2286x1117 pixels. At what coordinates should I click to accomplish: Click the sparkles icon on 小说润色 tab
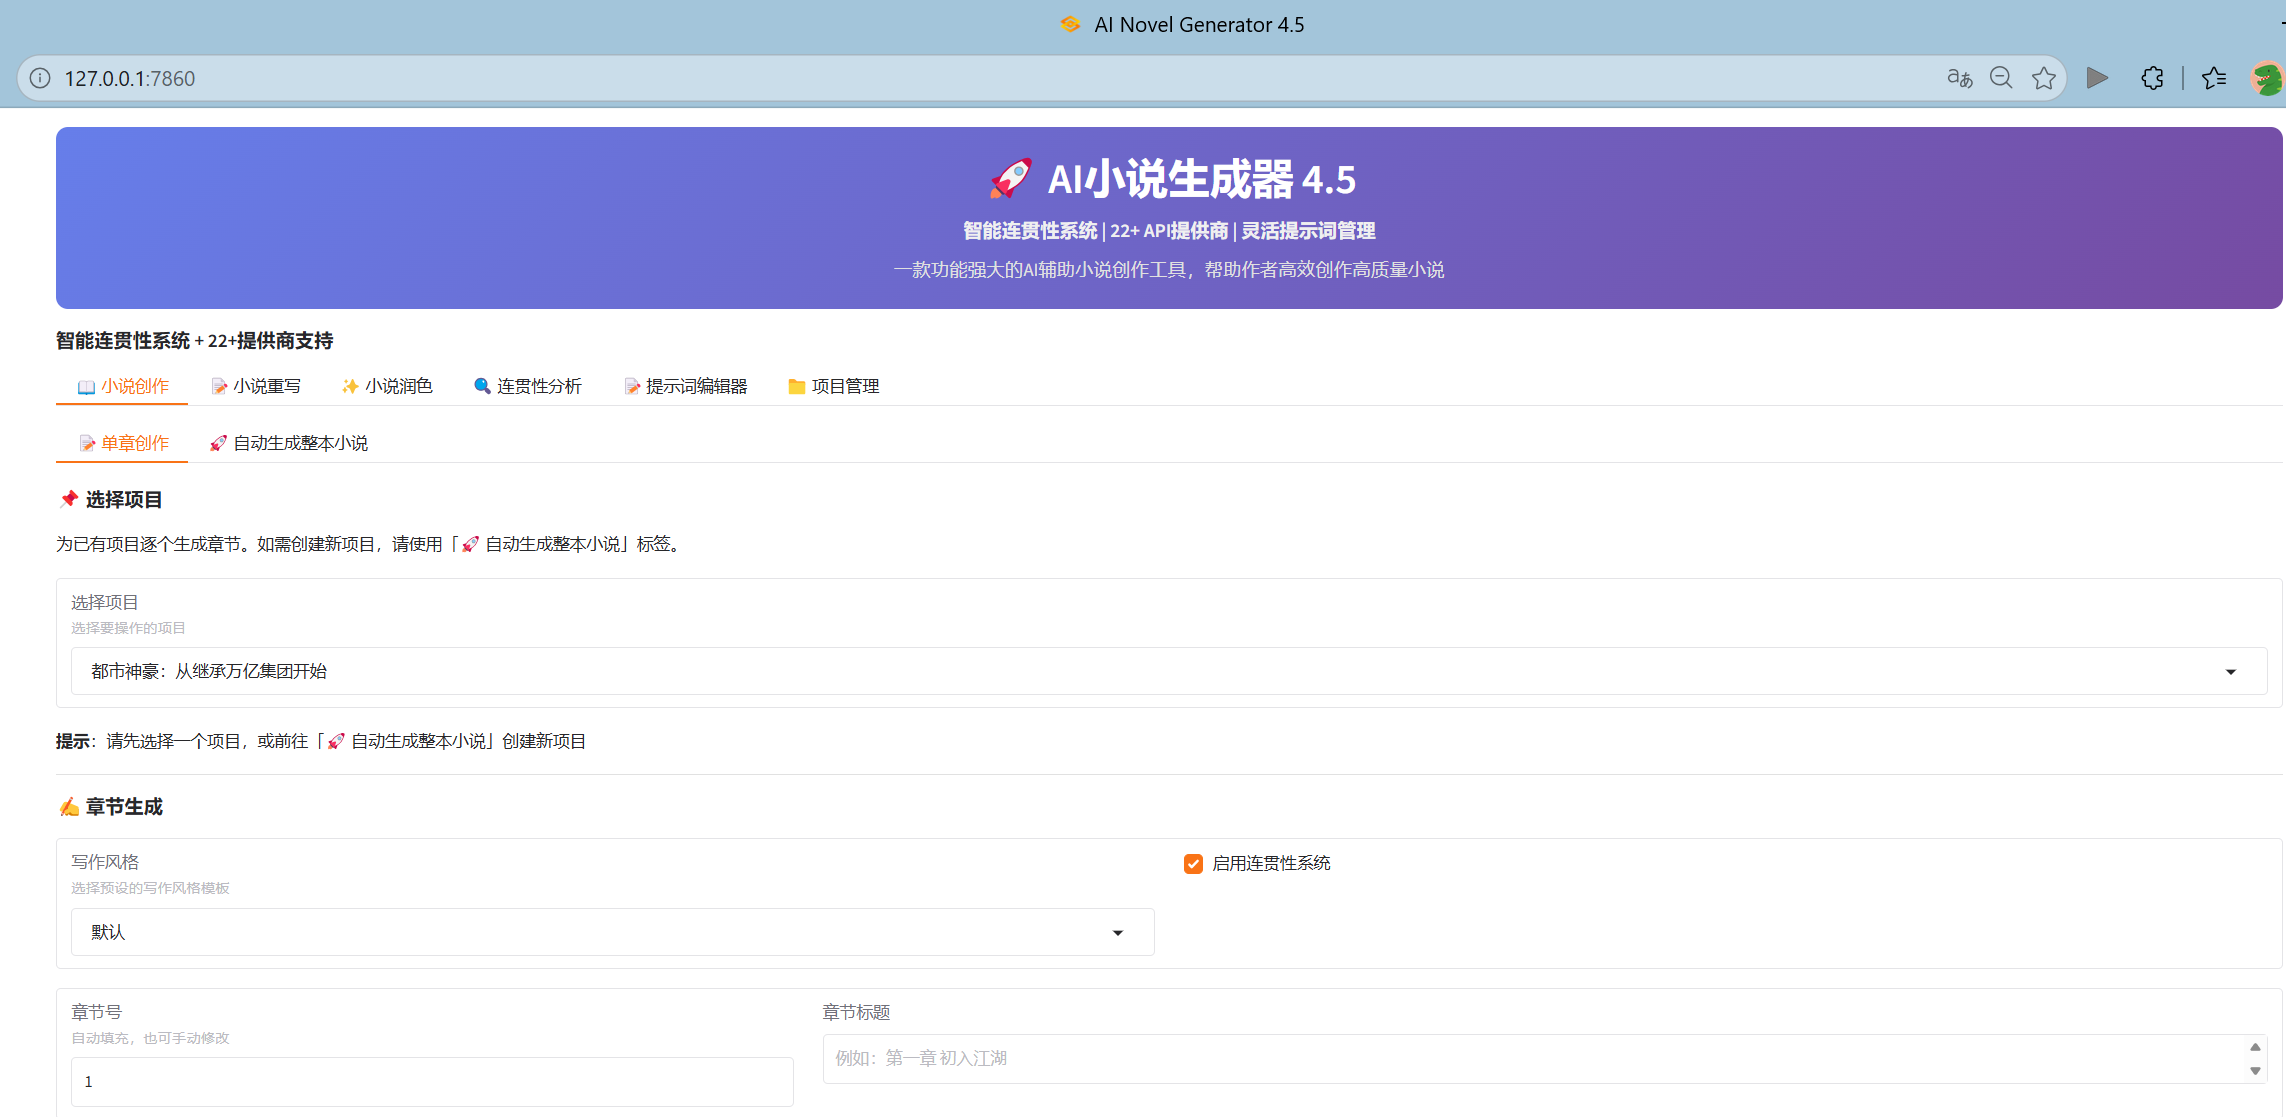pyautogui.click(x=350, y=386)
